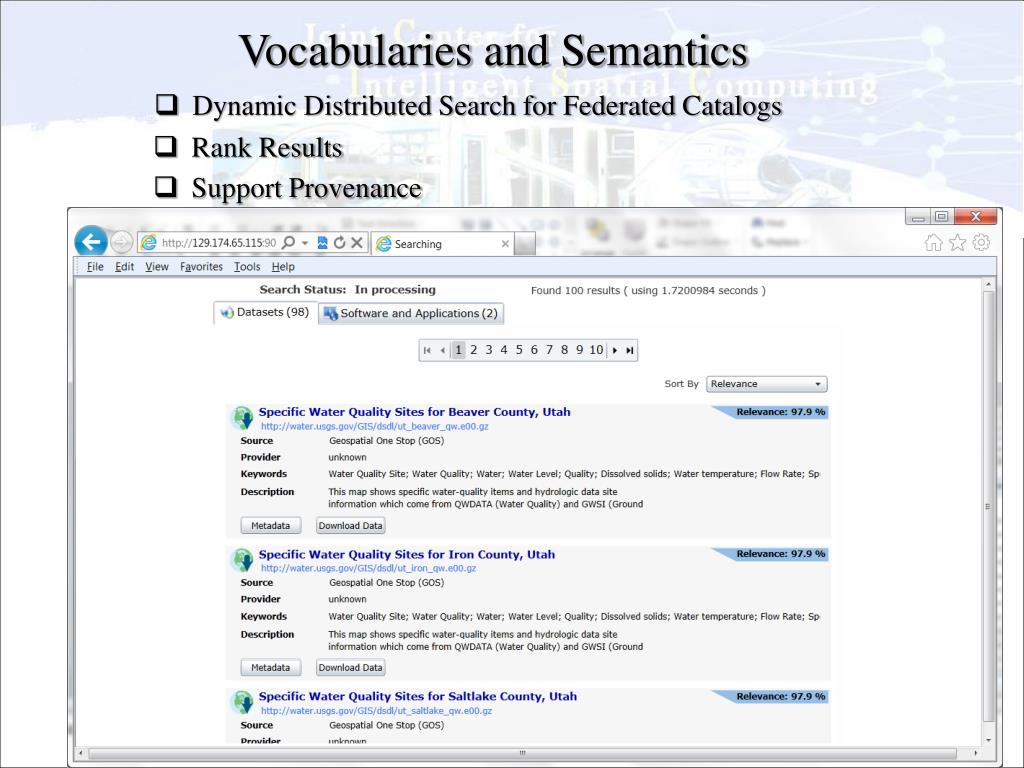Screen dimensions: 1024x768
Task: Select results page 10
Action: point(596,350)
